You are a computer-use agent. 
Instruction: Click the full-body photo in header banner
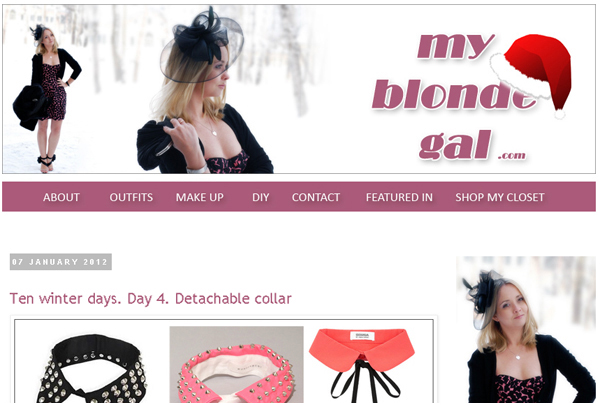click(48, 100)
